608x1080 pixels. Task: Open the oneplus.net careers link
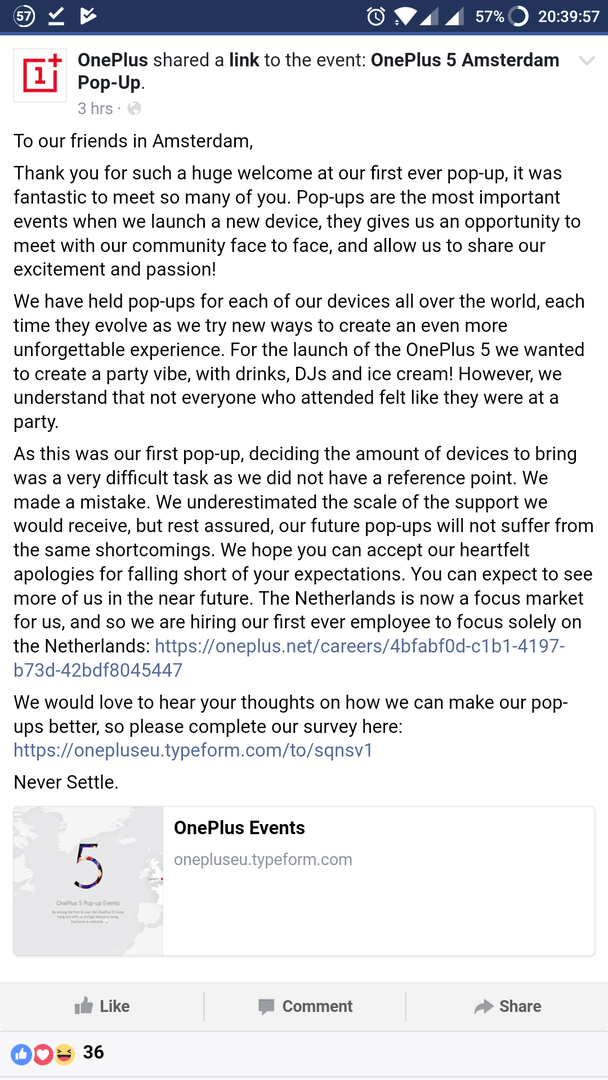pyautogui.click(x=360, y=646)
